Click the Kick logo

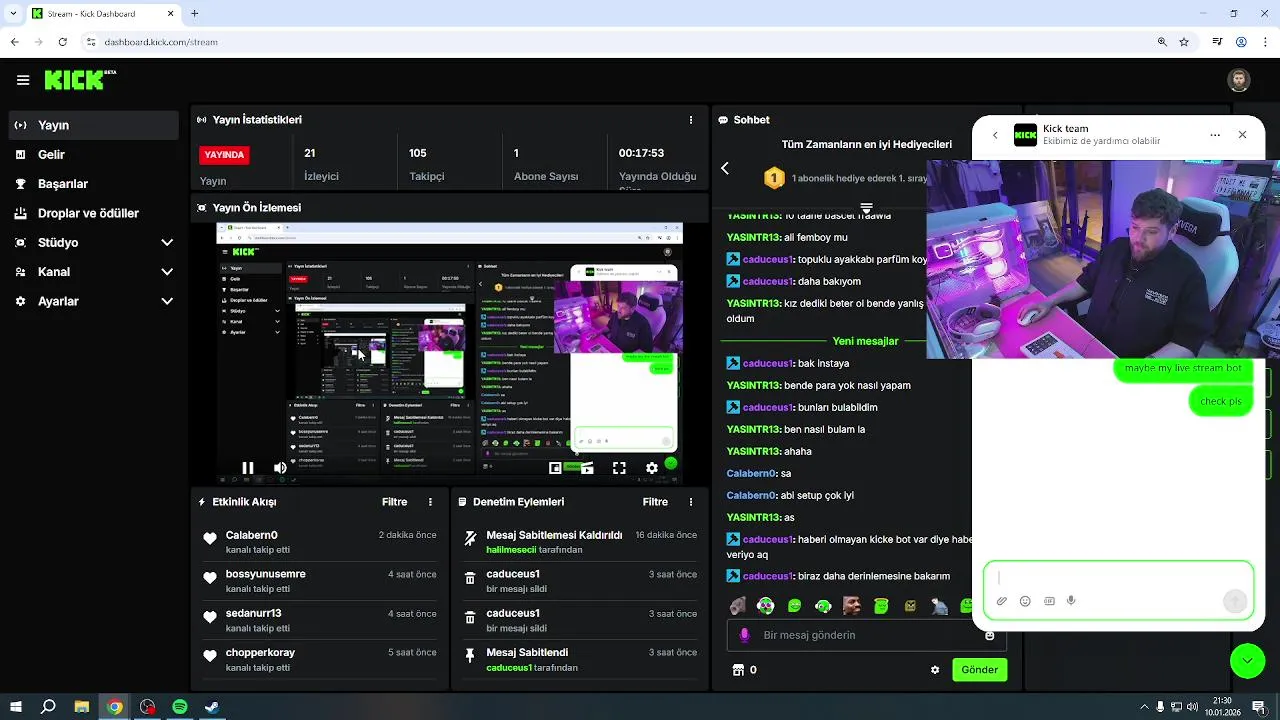pyautogui.click(x=80, y=80)
